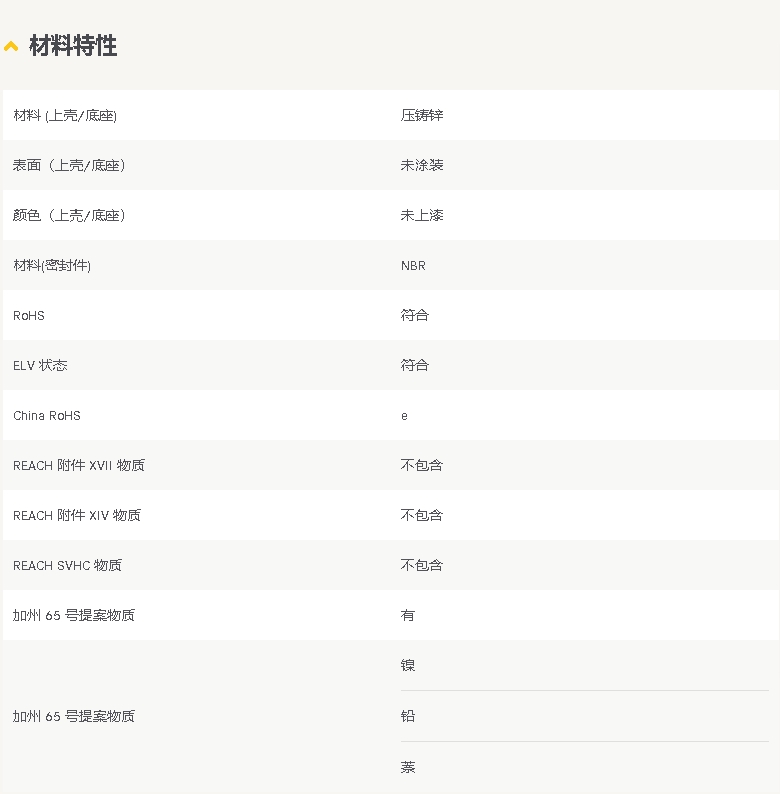Click the 未上漆 color value
780x794 pixels.
[x=422, y=215]
